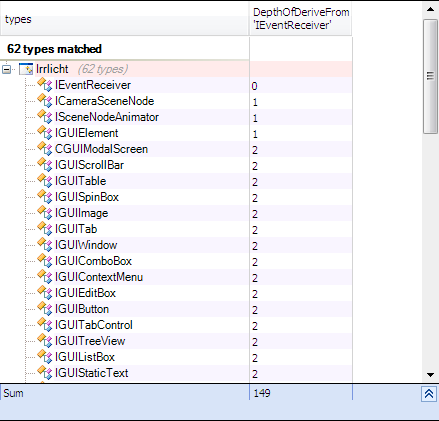Click the Irrlicht assembly icon
This screenshot has width=439, height=421.
coord(26,69)
